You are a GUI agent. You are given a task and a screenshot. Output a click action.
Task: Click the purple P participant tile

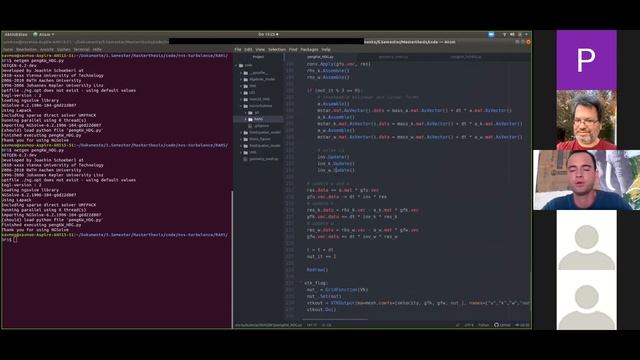[x=587, y=60]
